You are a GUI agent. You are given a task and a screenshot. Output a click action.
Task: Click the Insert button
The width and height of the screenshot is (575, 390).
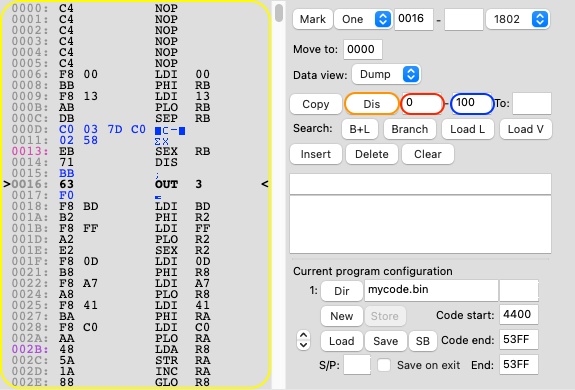[316, 154]
